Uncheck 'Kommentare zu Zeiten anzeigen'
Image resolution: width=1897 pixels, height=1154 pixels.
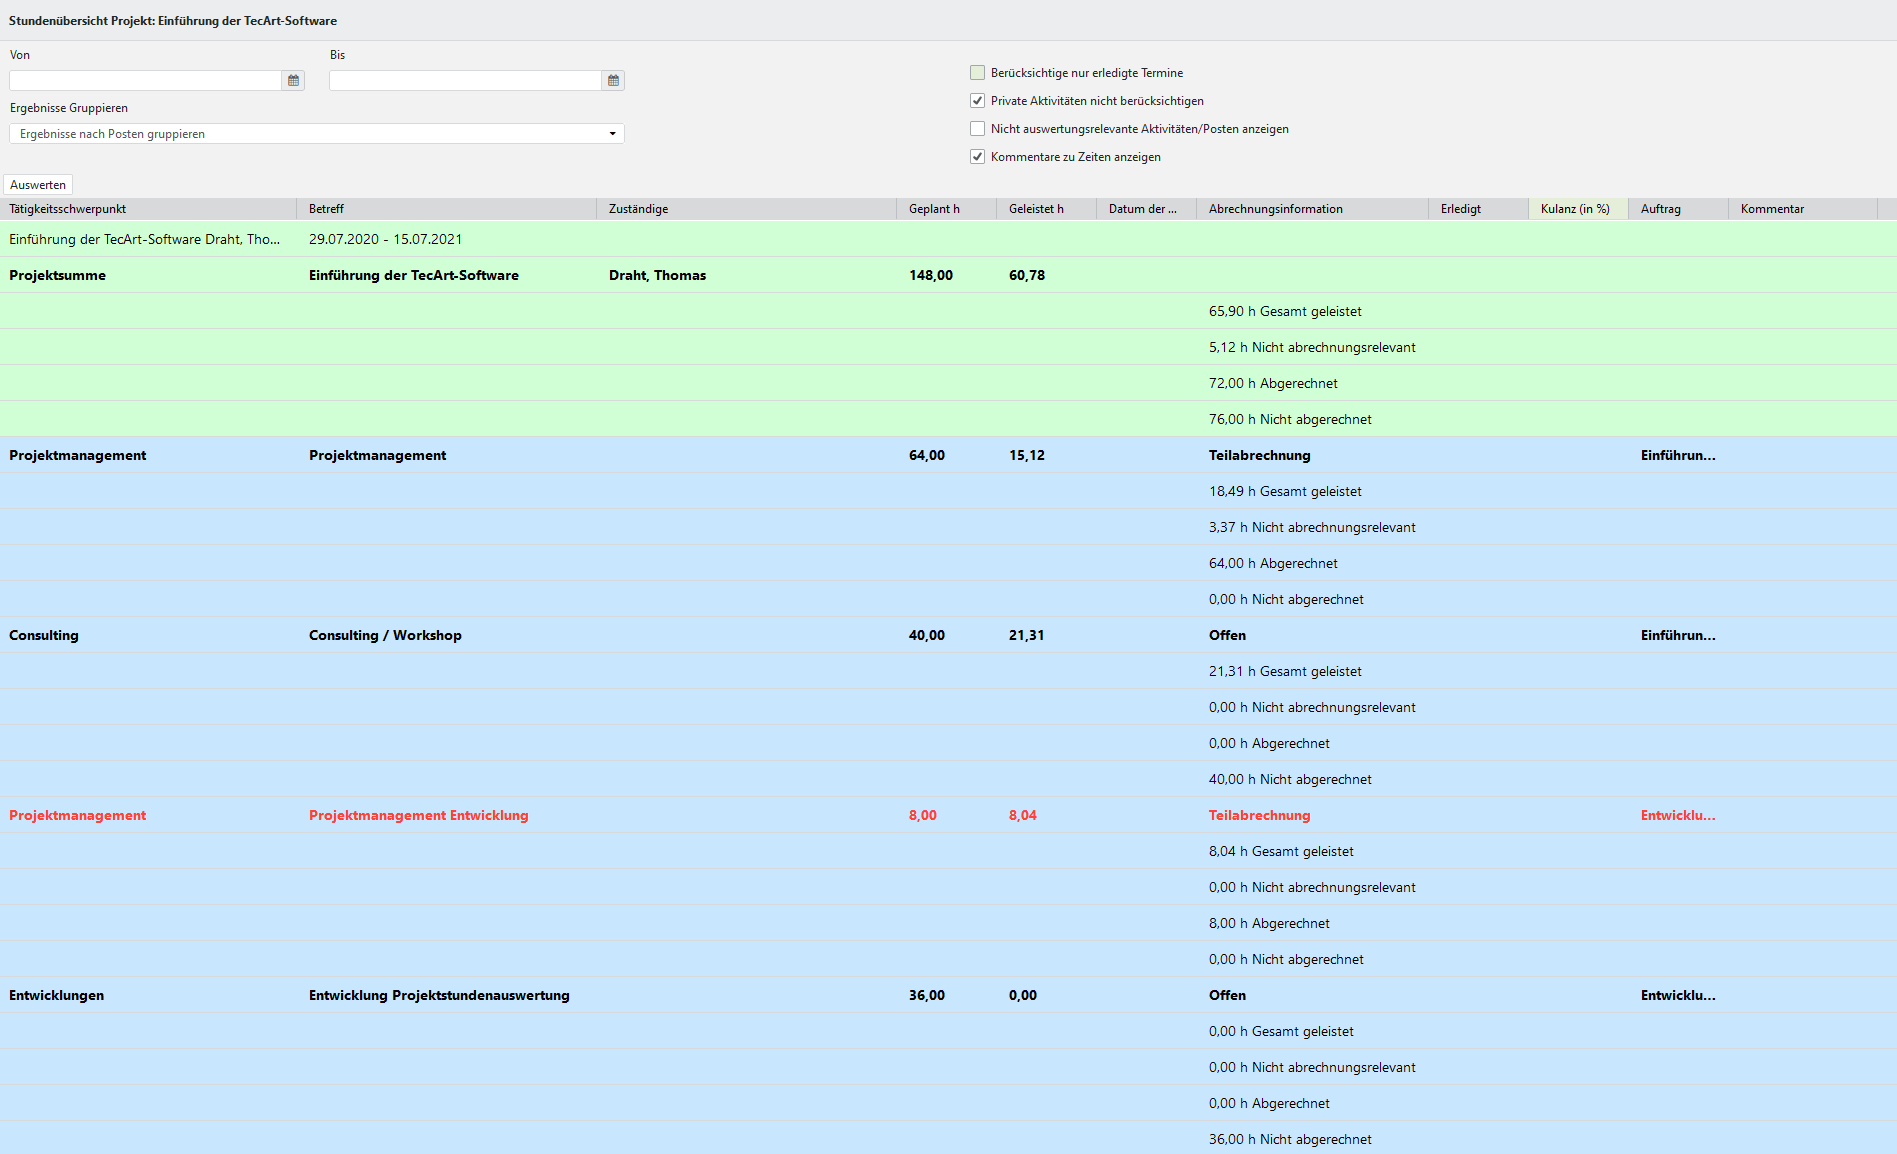click(x=977, y=157)
